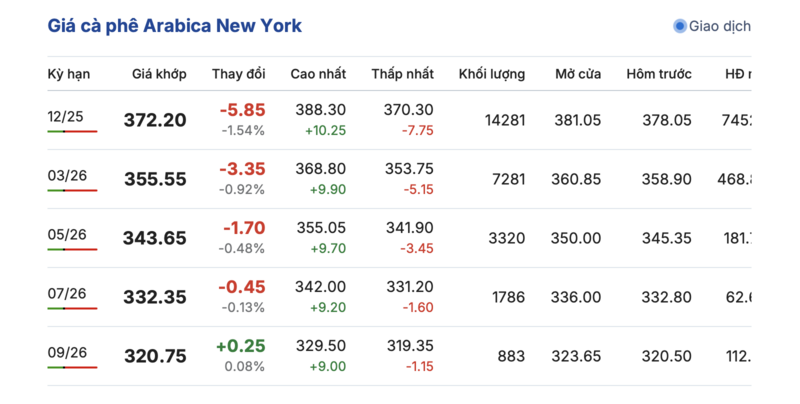Click the Mở cửa column header
The height and width of the screenshot is (404, 800).
pos(578,75)
